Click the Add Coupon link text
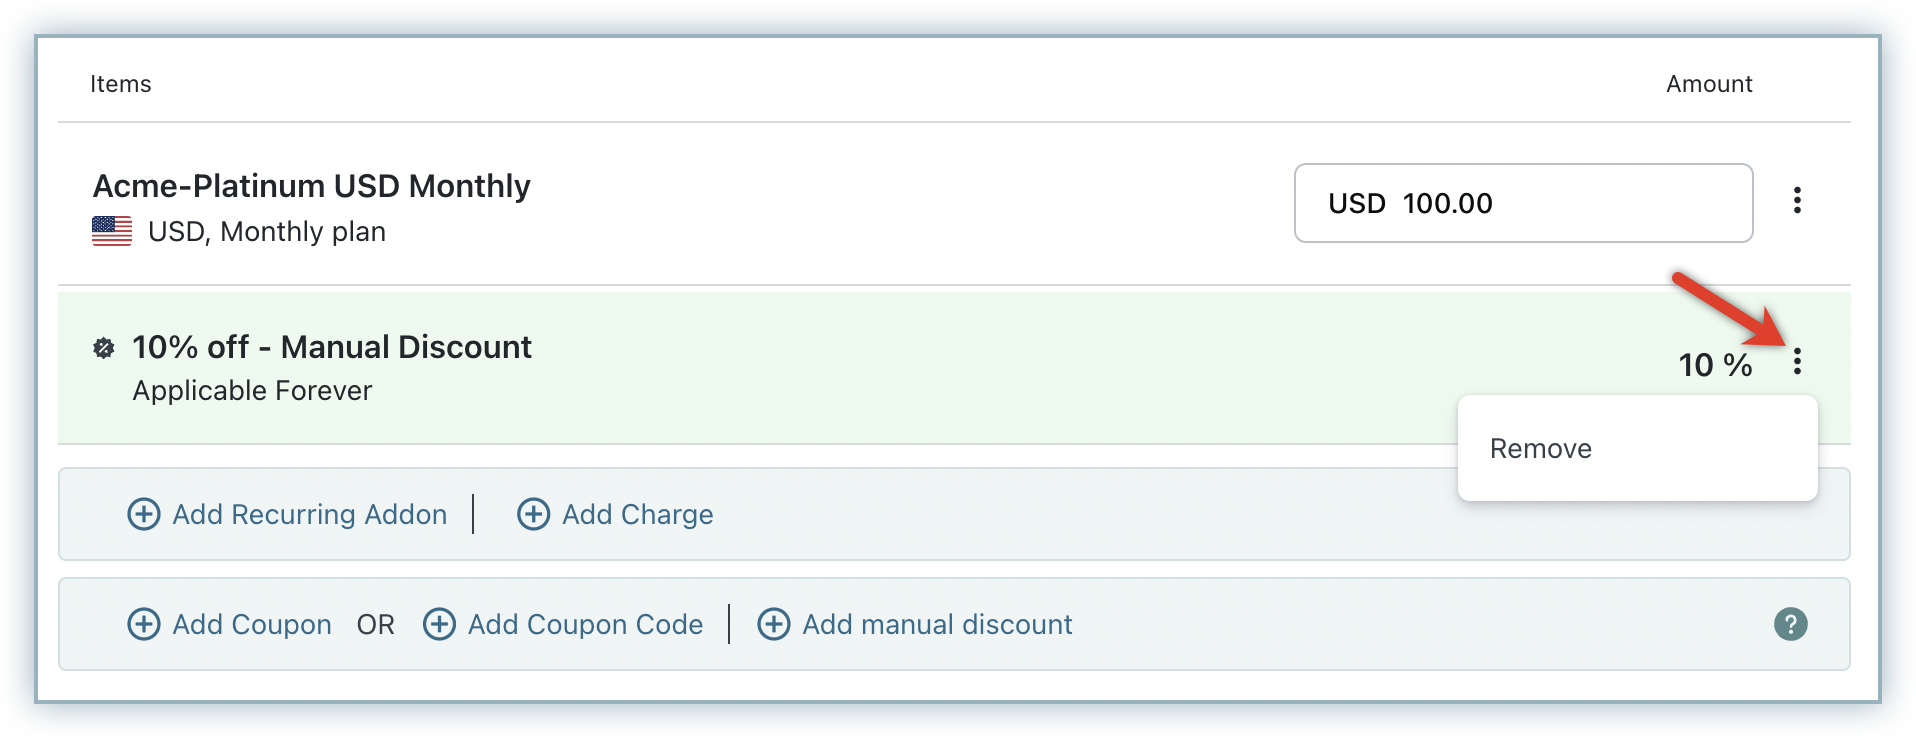The width and height of the screenshot is (1916, 738). click(x=252, y=624)
